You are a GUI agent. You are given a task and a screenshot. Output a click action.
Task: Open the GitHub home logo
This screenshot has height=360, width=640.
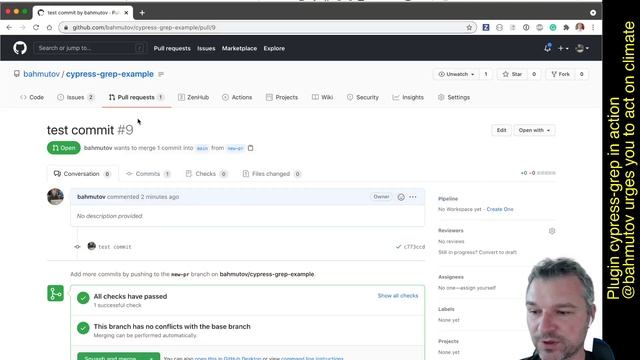click(x=20, y=48)
